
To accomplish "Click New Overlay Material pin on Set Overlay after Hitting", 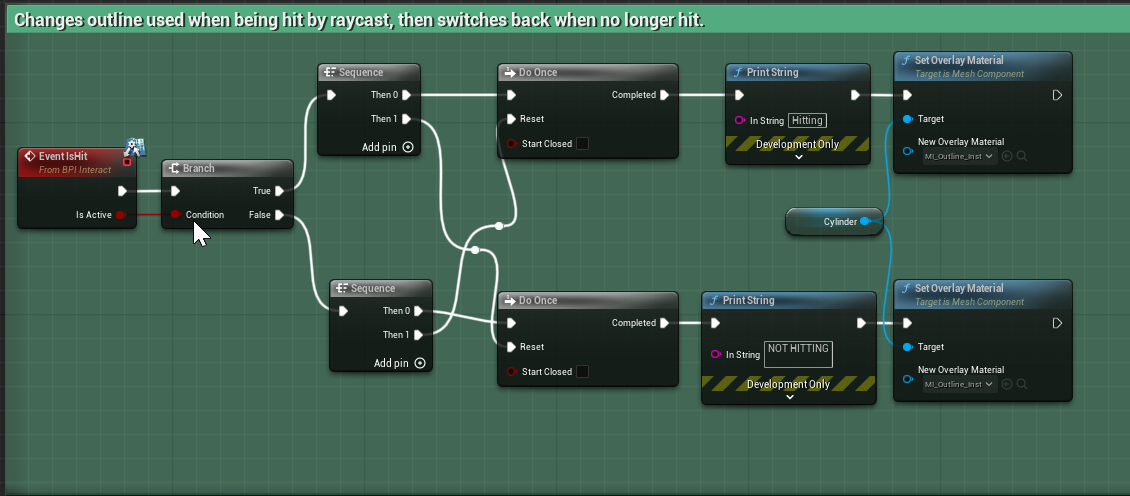I will click(x=907, y=151).
